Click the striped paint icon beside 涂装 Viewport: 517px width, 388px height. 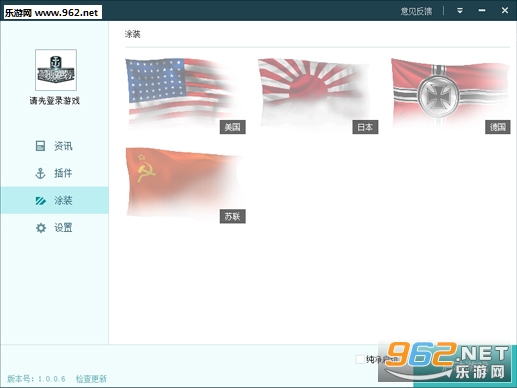coord(41,201)
